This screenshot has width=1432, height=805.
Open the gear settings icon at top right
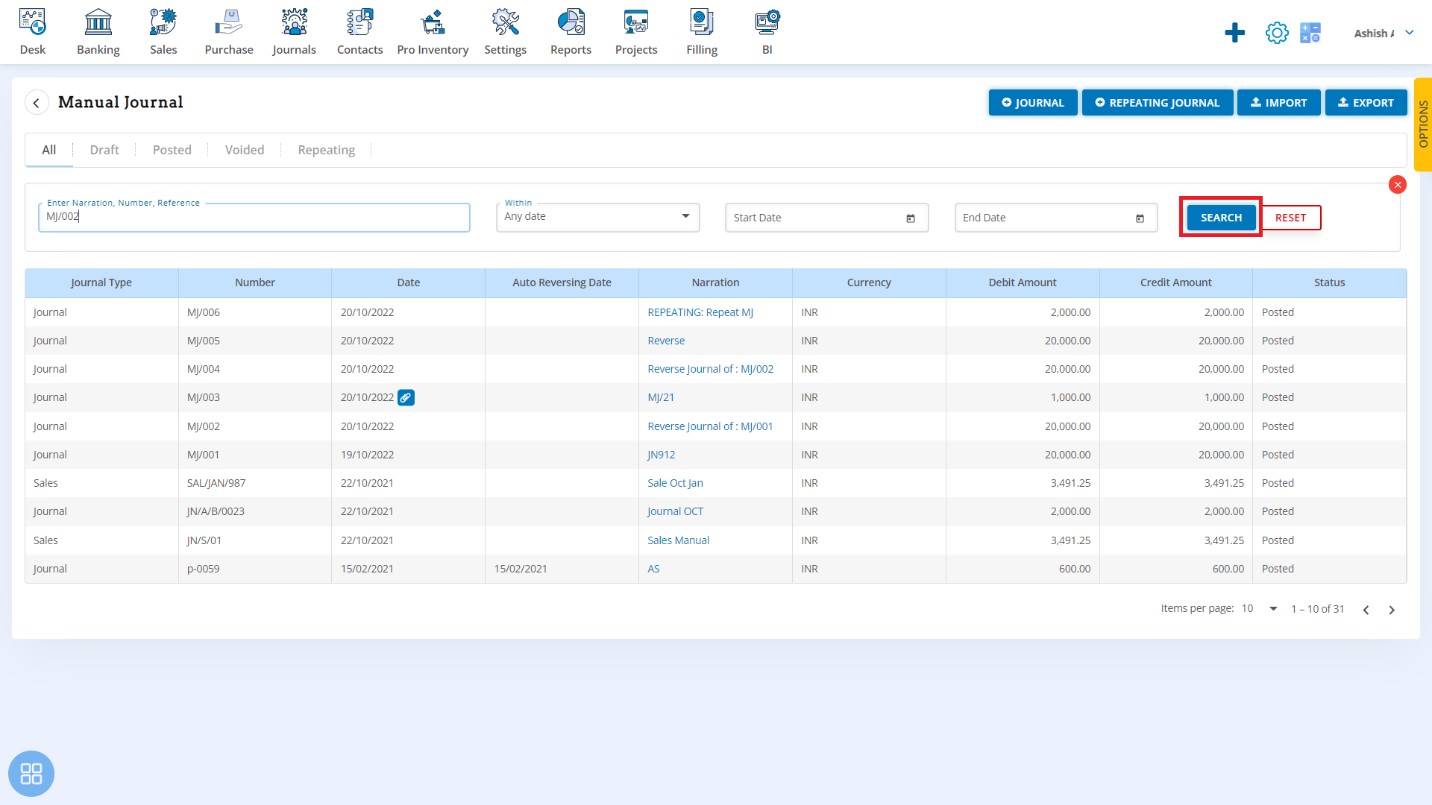click(x=1277, y=33)
